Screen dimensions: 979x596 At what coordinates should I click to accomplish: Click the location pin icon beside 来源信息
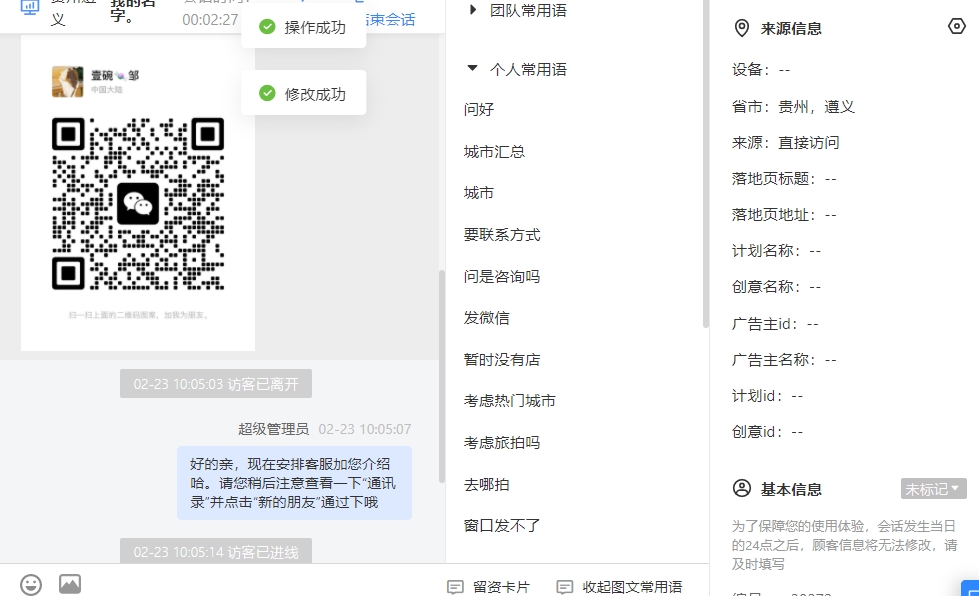(741, 28)
